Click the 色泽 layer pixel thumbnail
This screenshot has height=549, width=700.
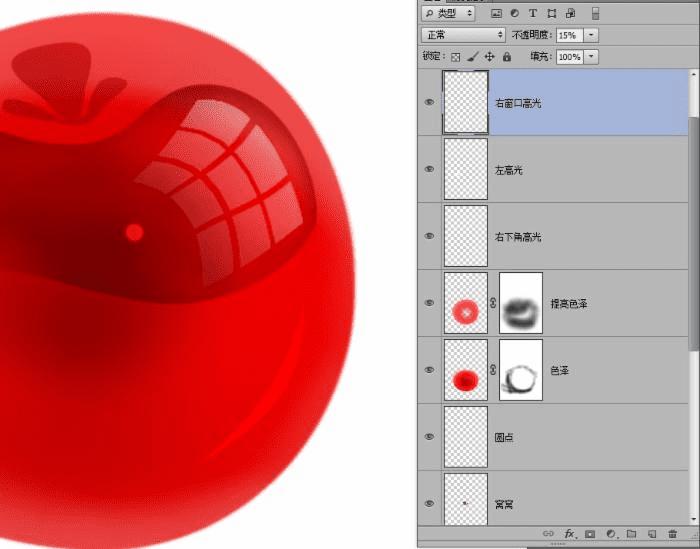[x=466, y=370]
